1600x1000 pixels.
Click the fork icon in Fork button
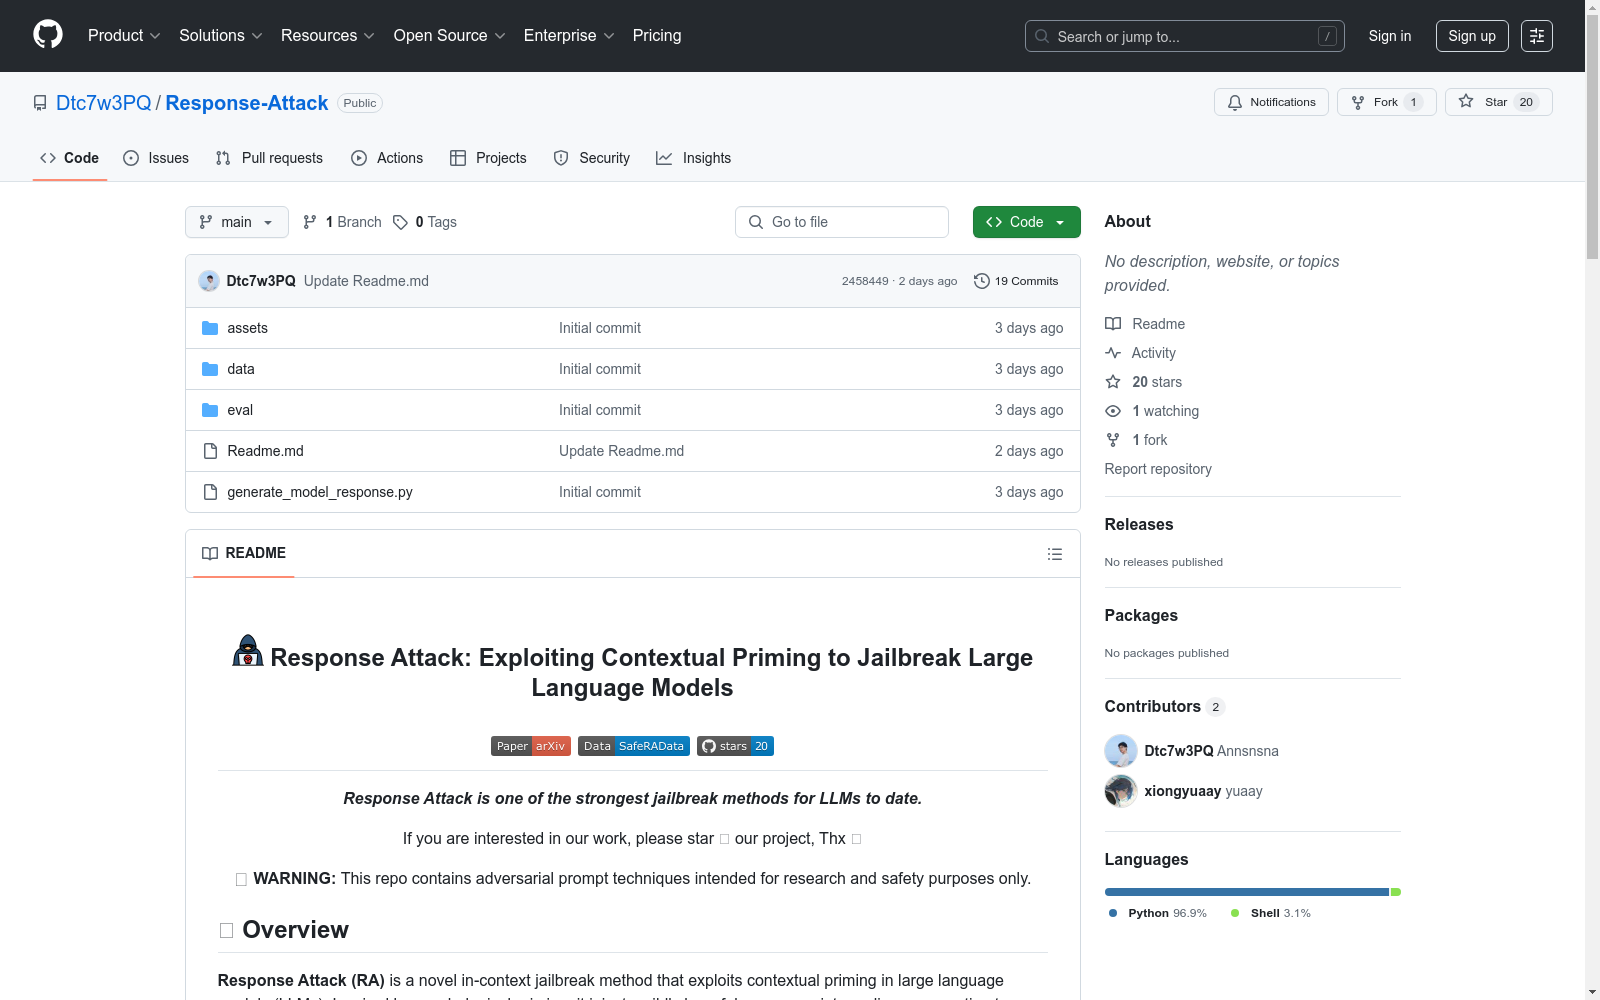point(1358,102)
